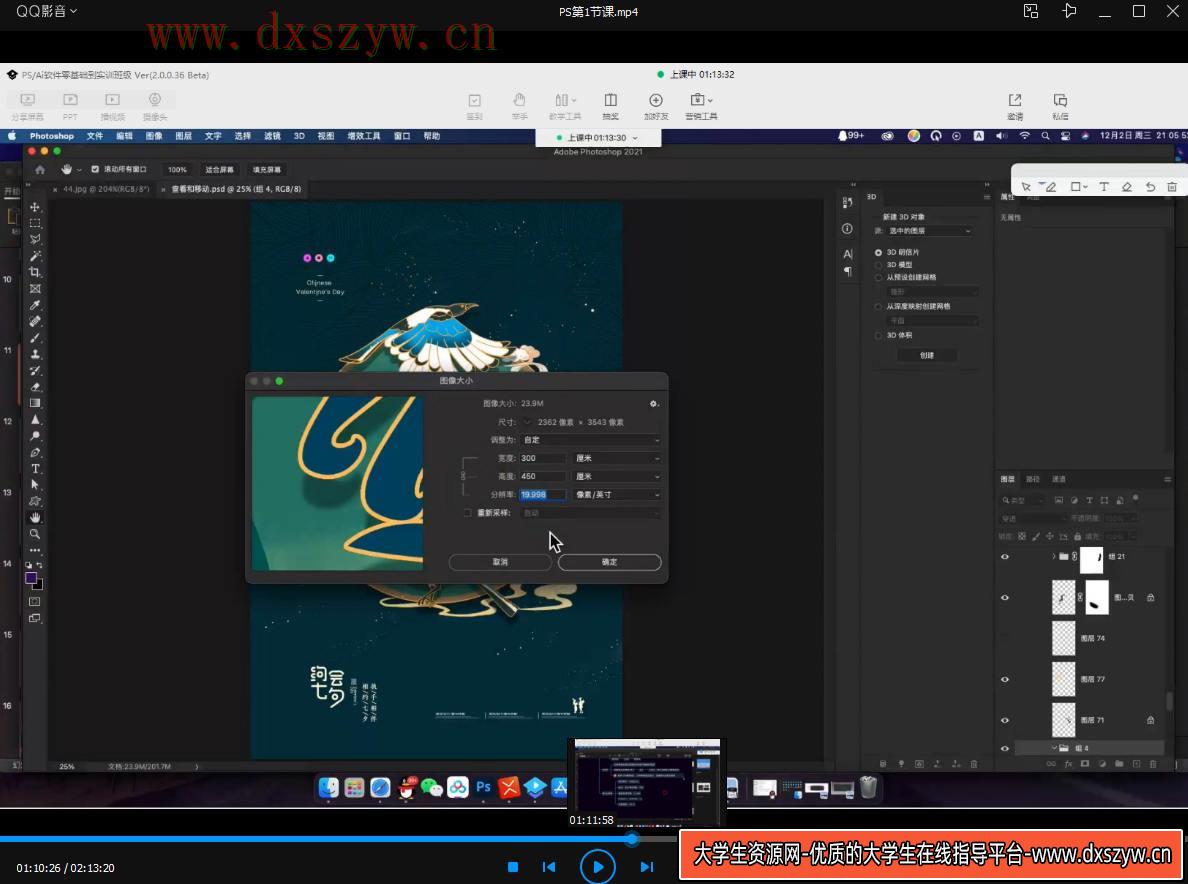Click the QQ影音 playback progress handle
1188x884 pixels.
click(632, 839)
